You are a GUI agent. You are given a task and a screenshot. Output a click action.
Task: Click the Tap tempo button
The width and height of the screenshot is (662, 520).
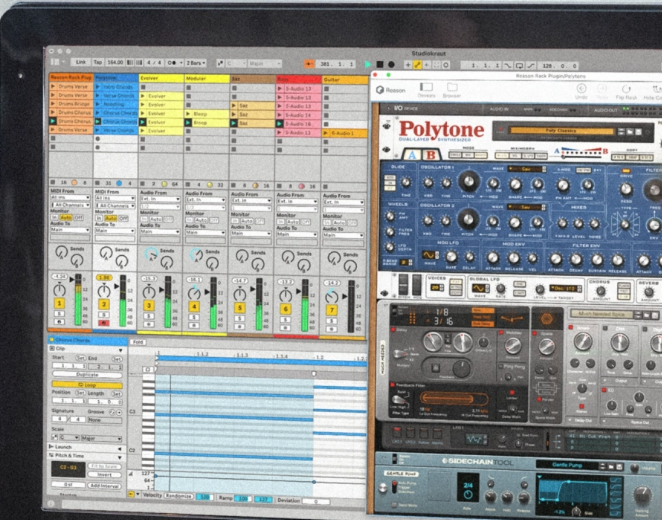click(98, 62)
